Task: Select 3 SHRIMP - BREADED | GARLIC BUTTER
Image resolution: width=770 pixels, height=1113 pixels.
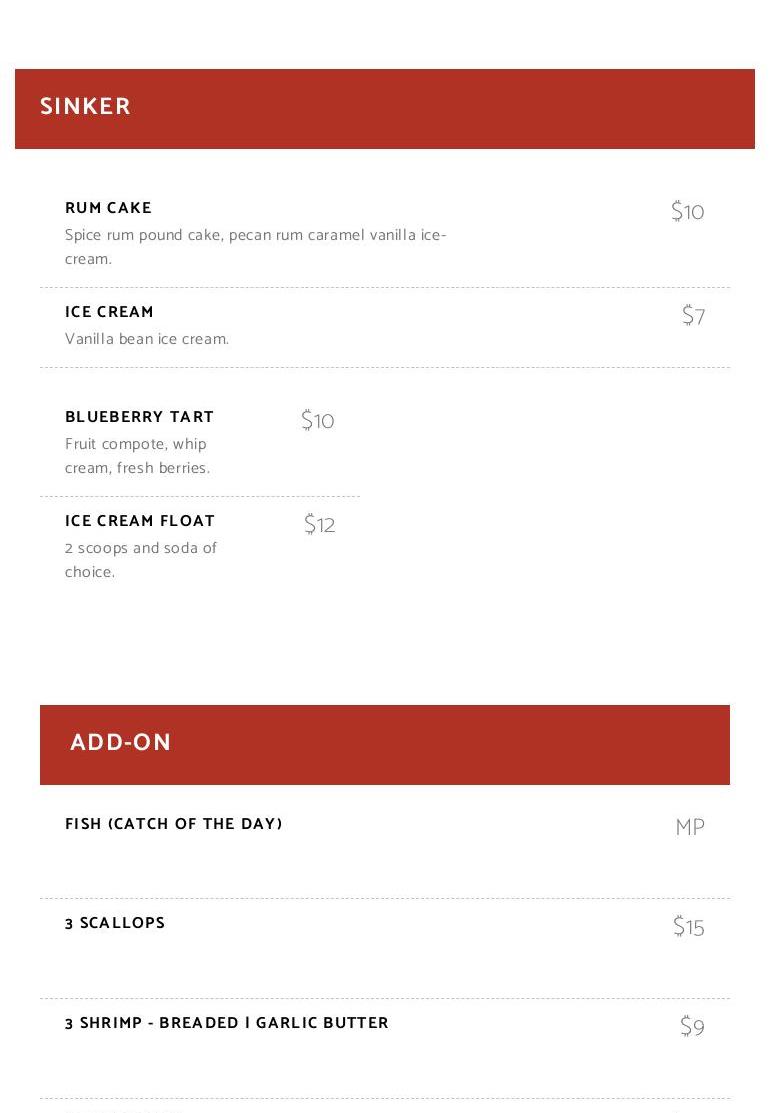Action: [227, 1023]
